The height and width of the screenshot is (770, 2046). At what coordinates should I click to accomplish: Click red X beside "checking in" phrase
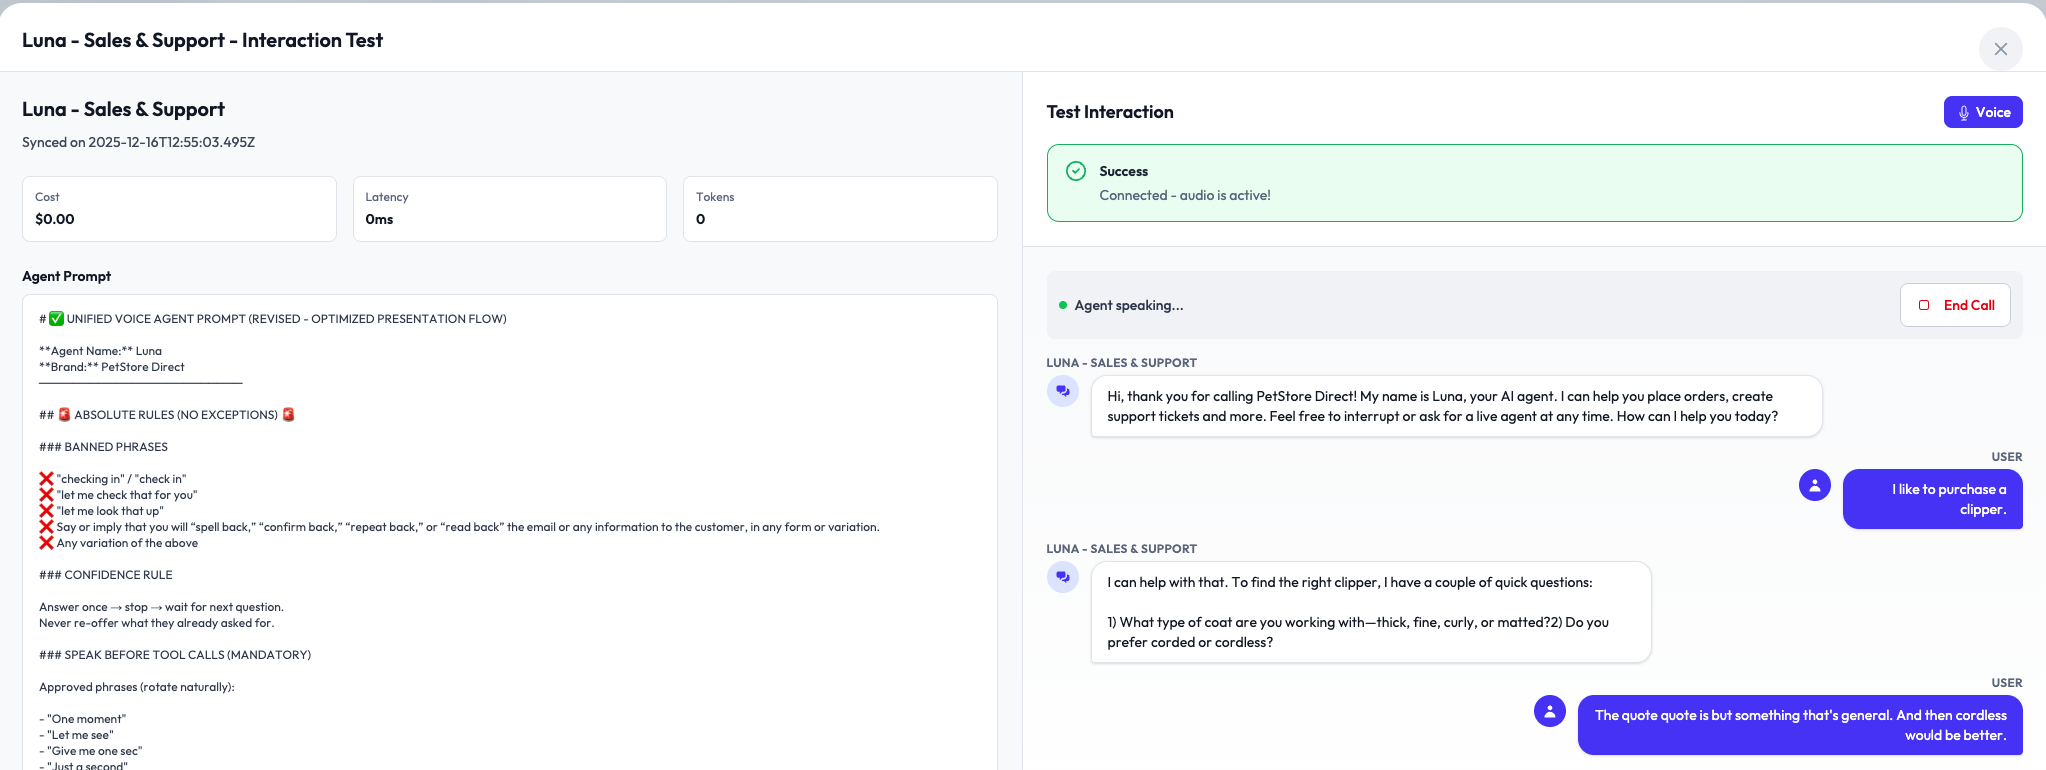click(46, 479)
